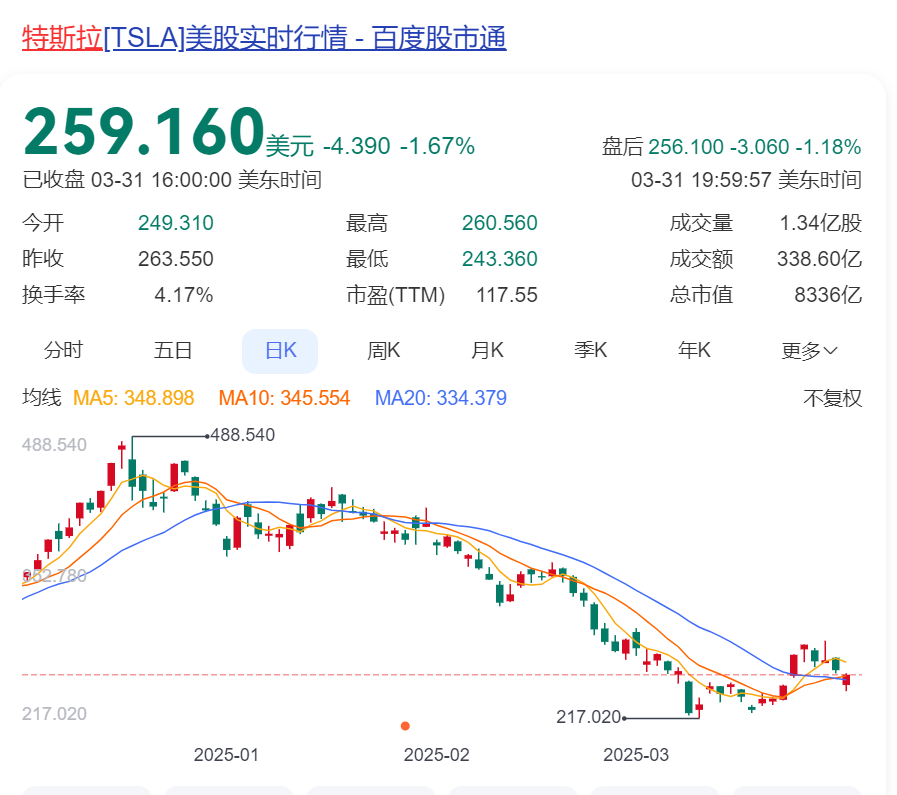Click the 总市值 value 8336亿
Image resolution: width=897 pixels, height=795 pixels.
coord(828,295)
